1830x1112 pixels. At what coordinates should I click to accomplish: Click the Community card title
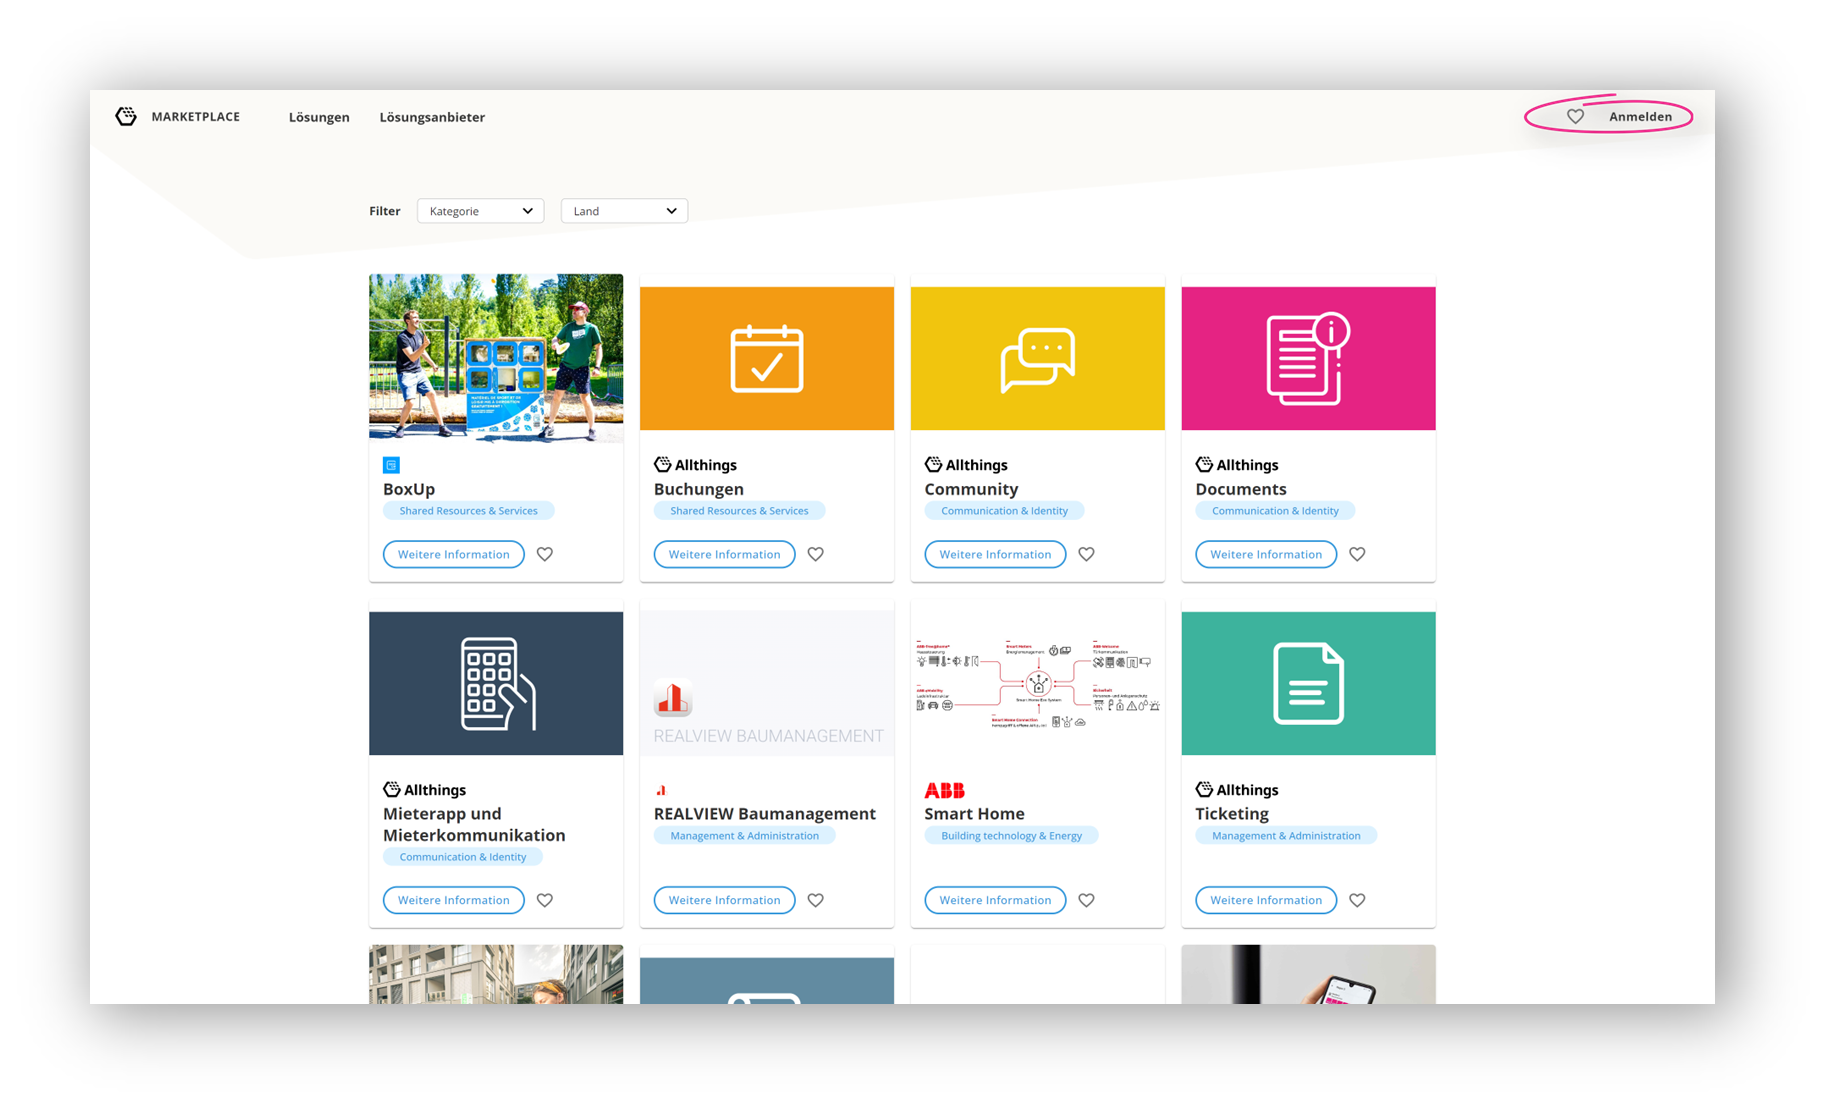pyautogui.click(x=971, y=489)
